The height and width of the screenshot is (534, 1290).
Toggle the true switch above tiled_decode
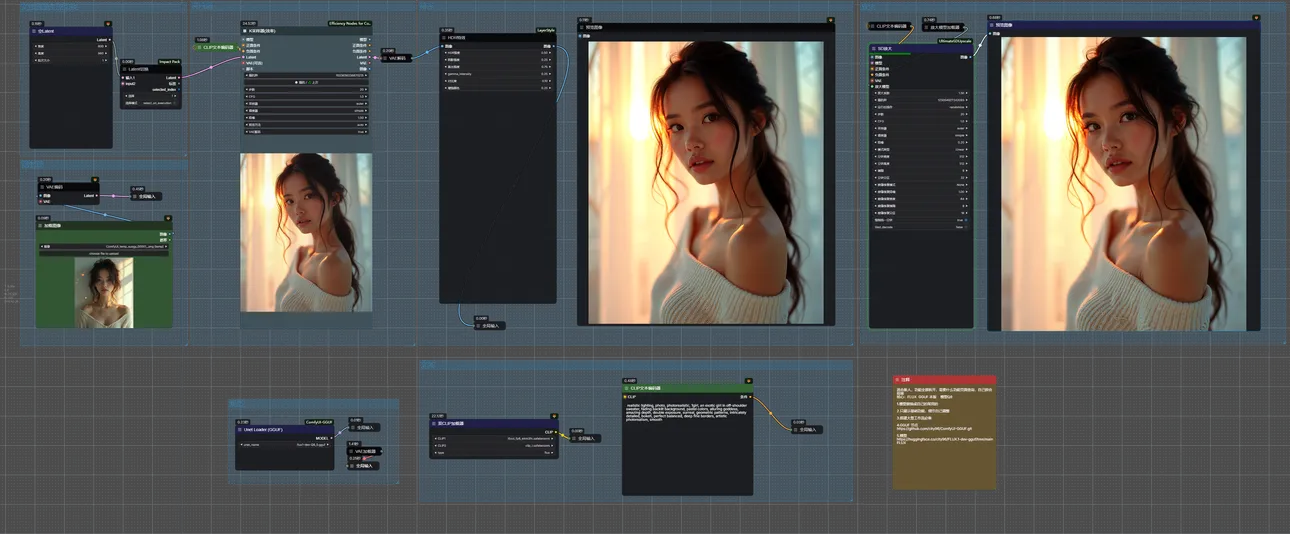[921, 220]
